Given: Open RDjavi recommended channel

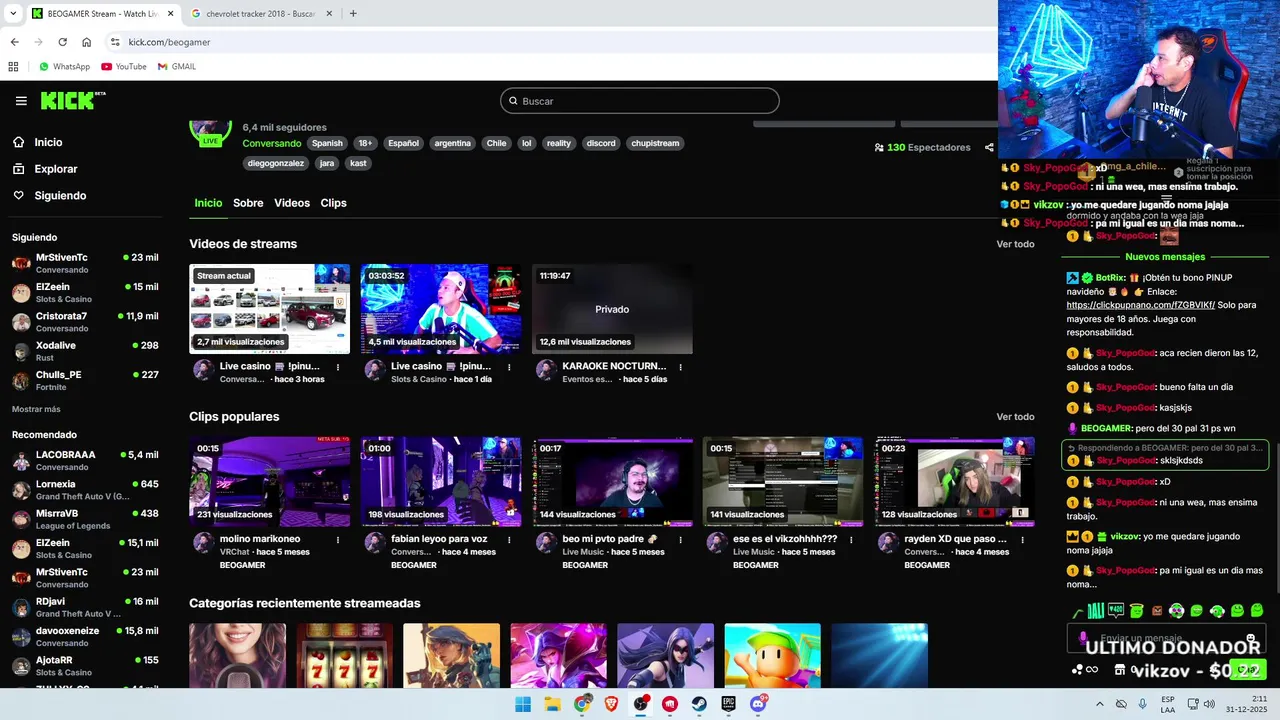Looking at the screenshot, I should [85, 607].
